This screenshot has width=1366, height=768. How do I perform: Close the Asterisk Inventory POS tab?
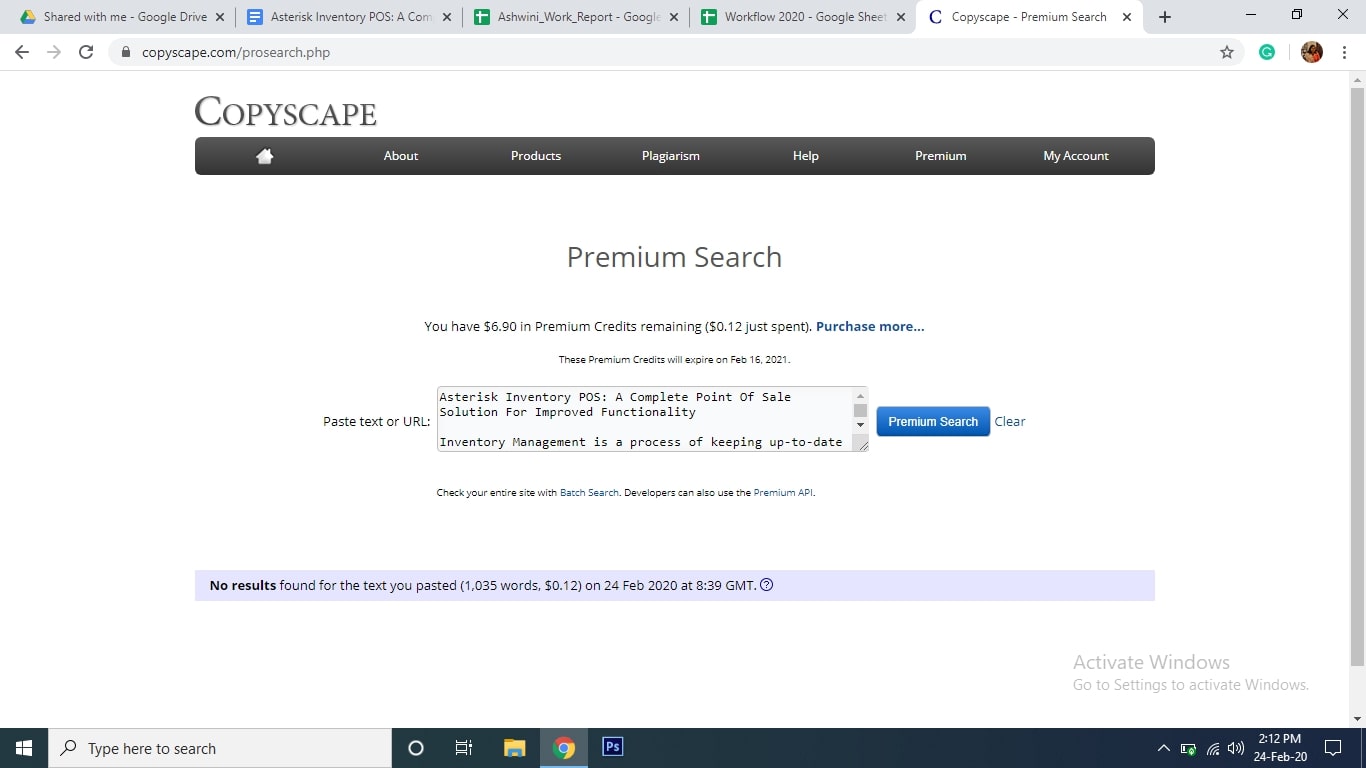[446, 17]
